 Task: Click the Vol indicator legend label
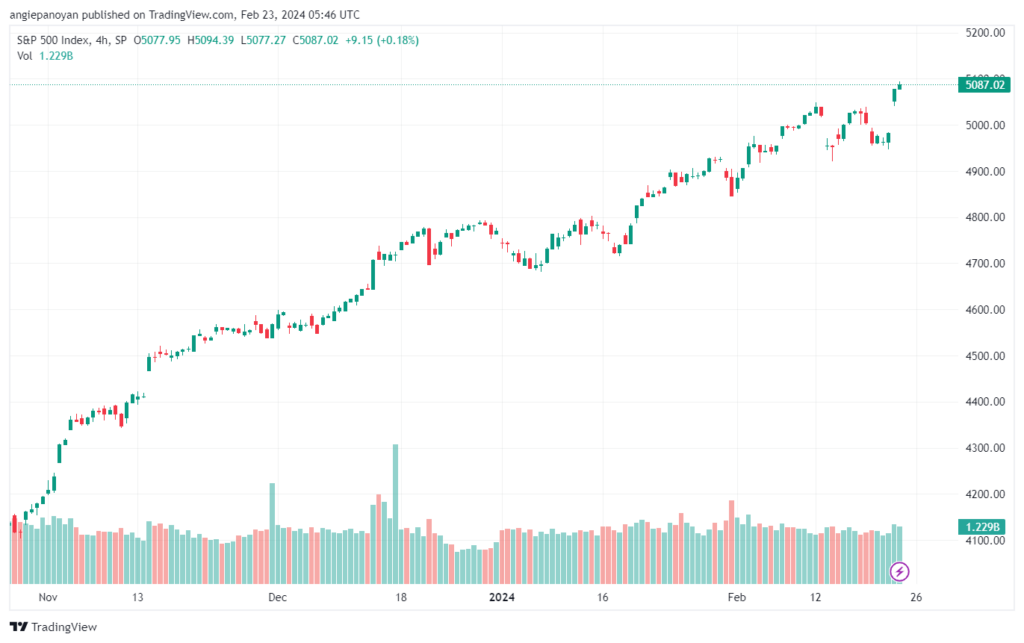point(24,56)
